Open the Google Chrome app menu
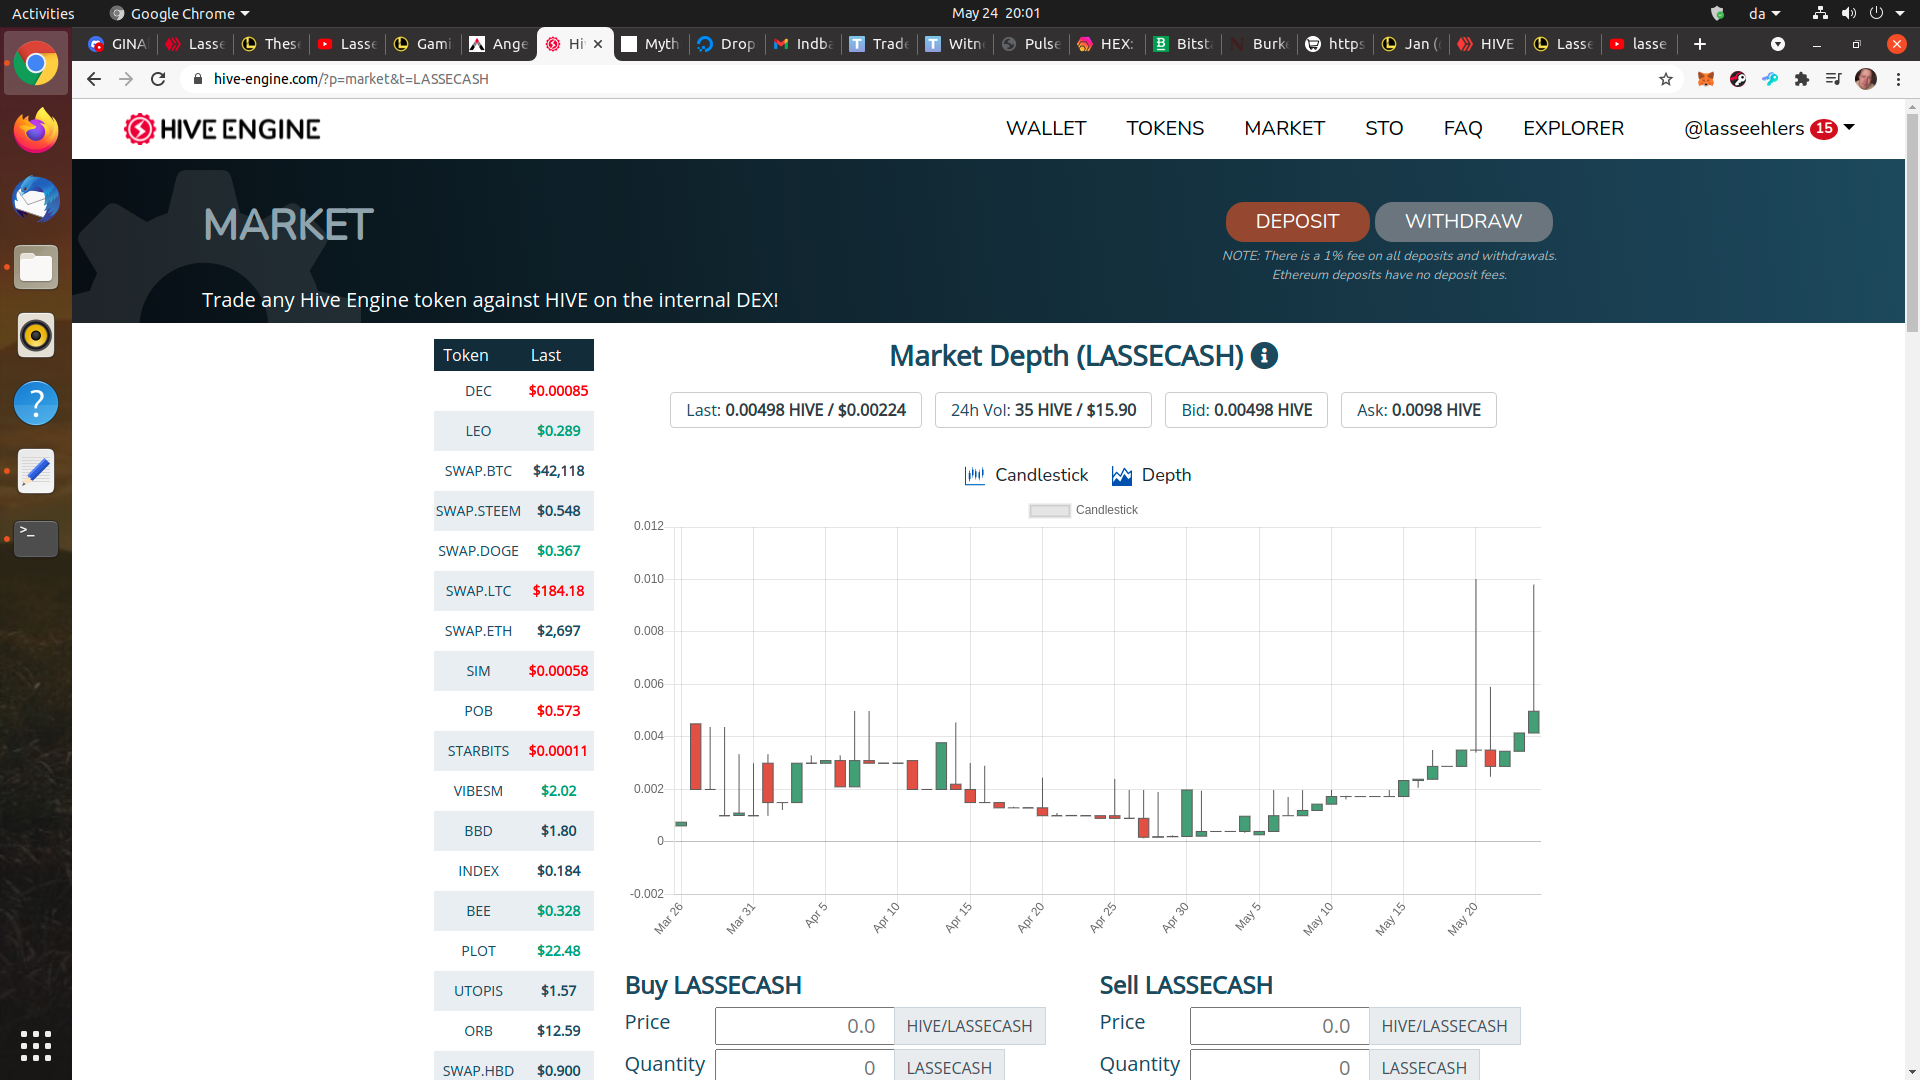1920x1080 pixels. coord(179,13)
